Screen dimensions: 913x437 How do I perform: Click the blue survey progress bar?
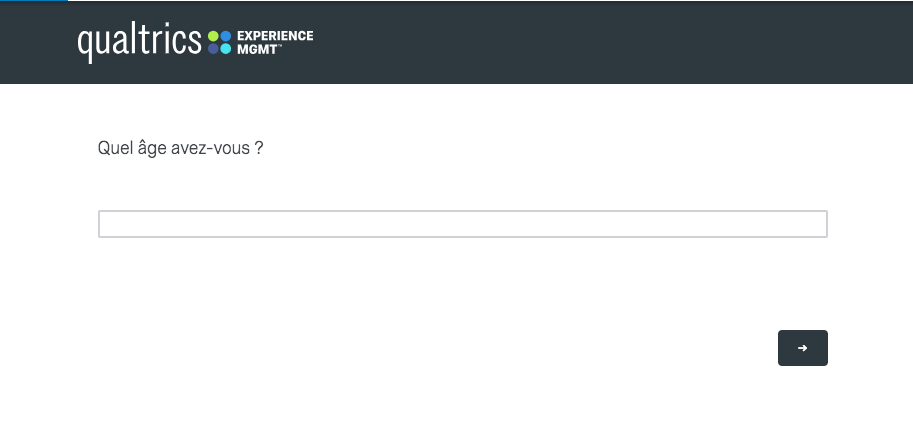tap(34, 1)
